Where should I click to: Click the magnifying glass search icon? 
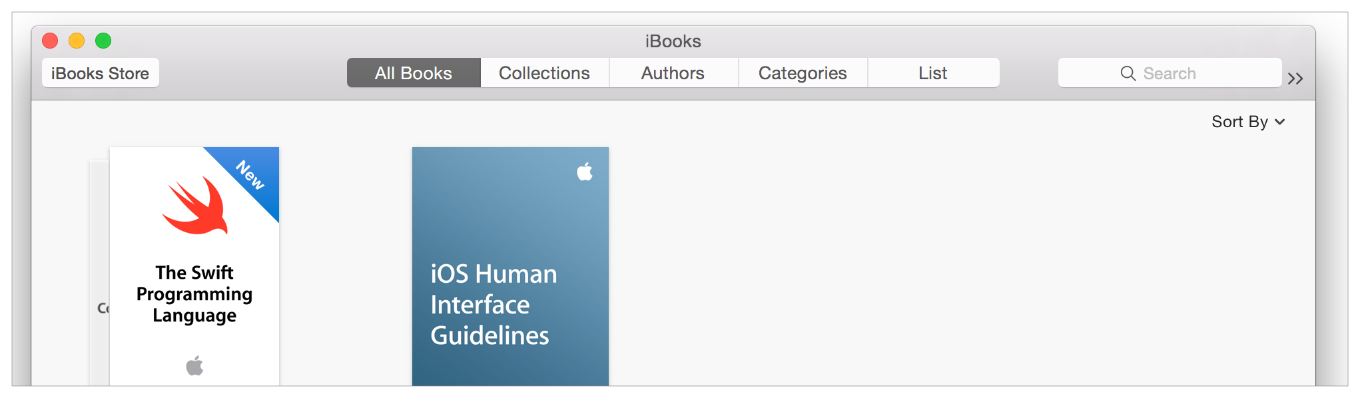(1128, 73)
